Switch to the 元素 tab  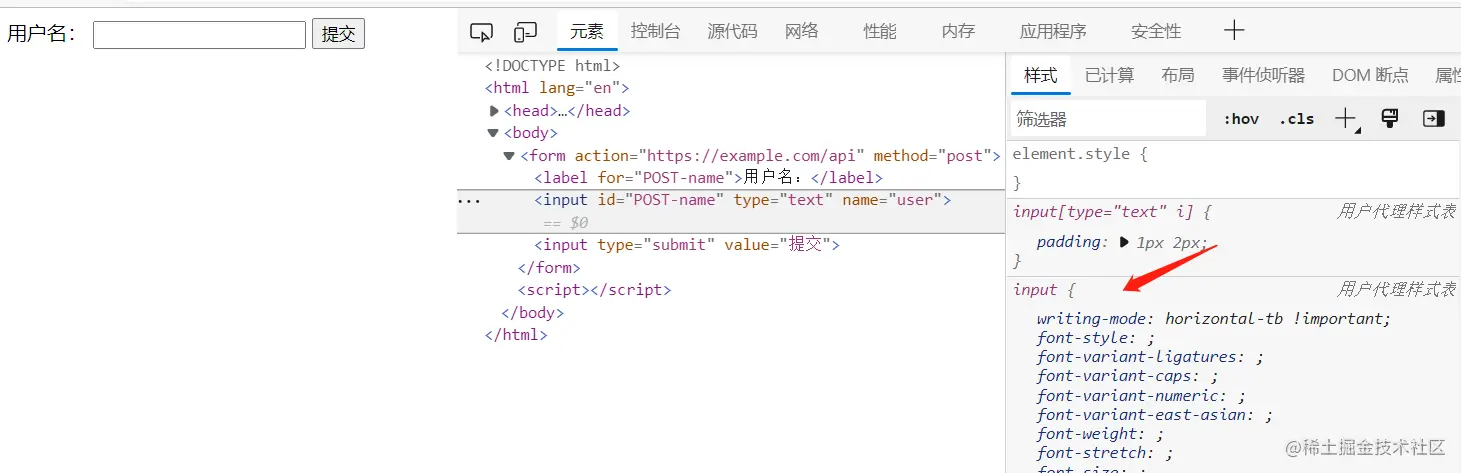tap(587, 31)
